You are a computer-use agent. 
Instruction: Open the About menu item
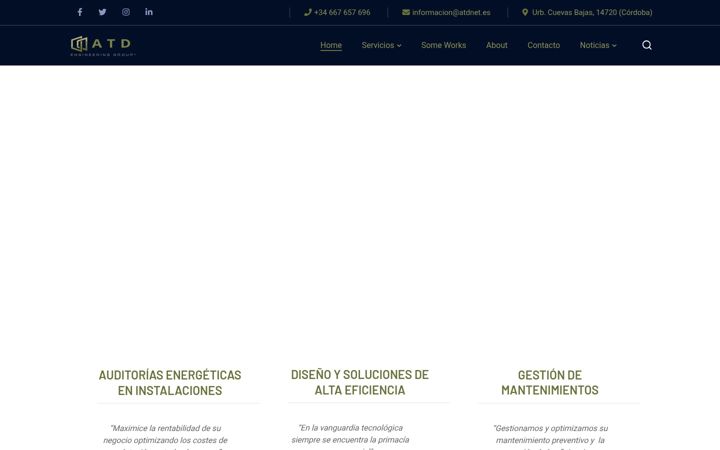pos(497,45)
